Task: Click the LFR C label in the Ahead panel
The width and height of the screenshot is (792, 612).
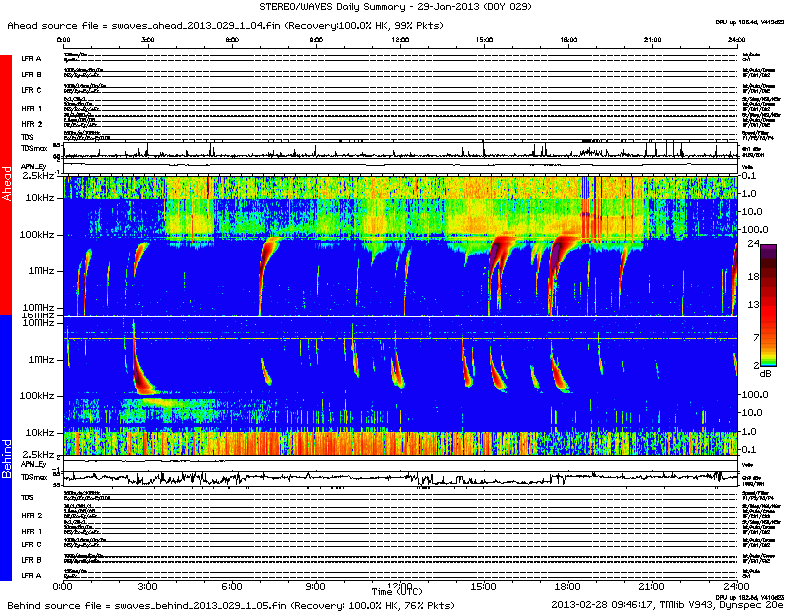Action: 31,91
